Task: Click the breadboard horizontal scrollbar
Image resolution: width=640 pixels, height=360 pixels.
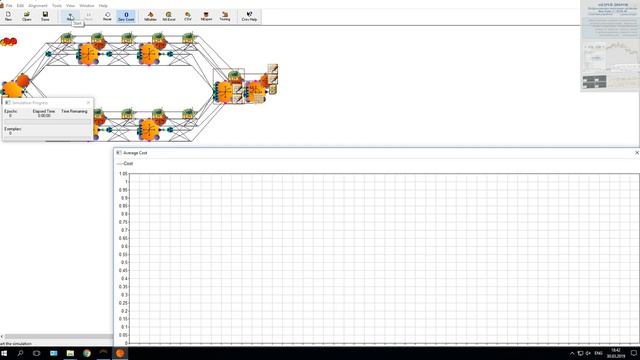Action: 58,337
